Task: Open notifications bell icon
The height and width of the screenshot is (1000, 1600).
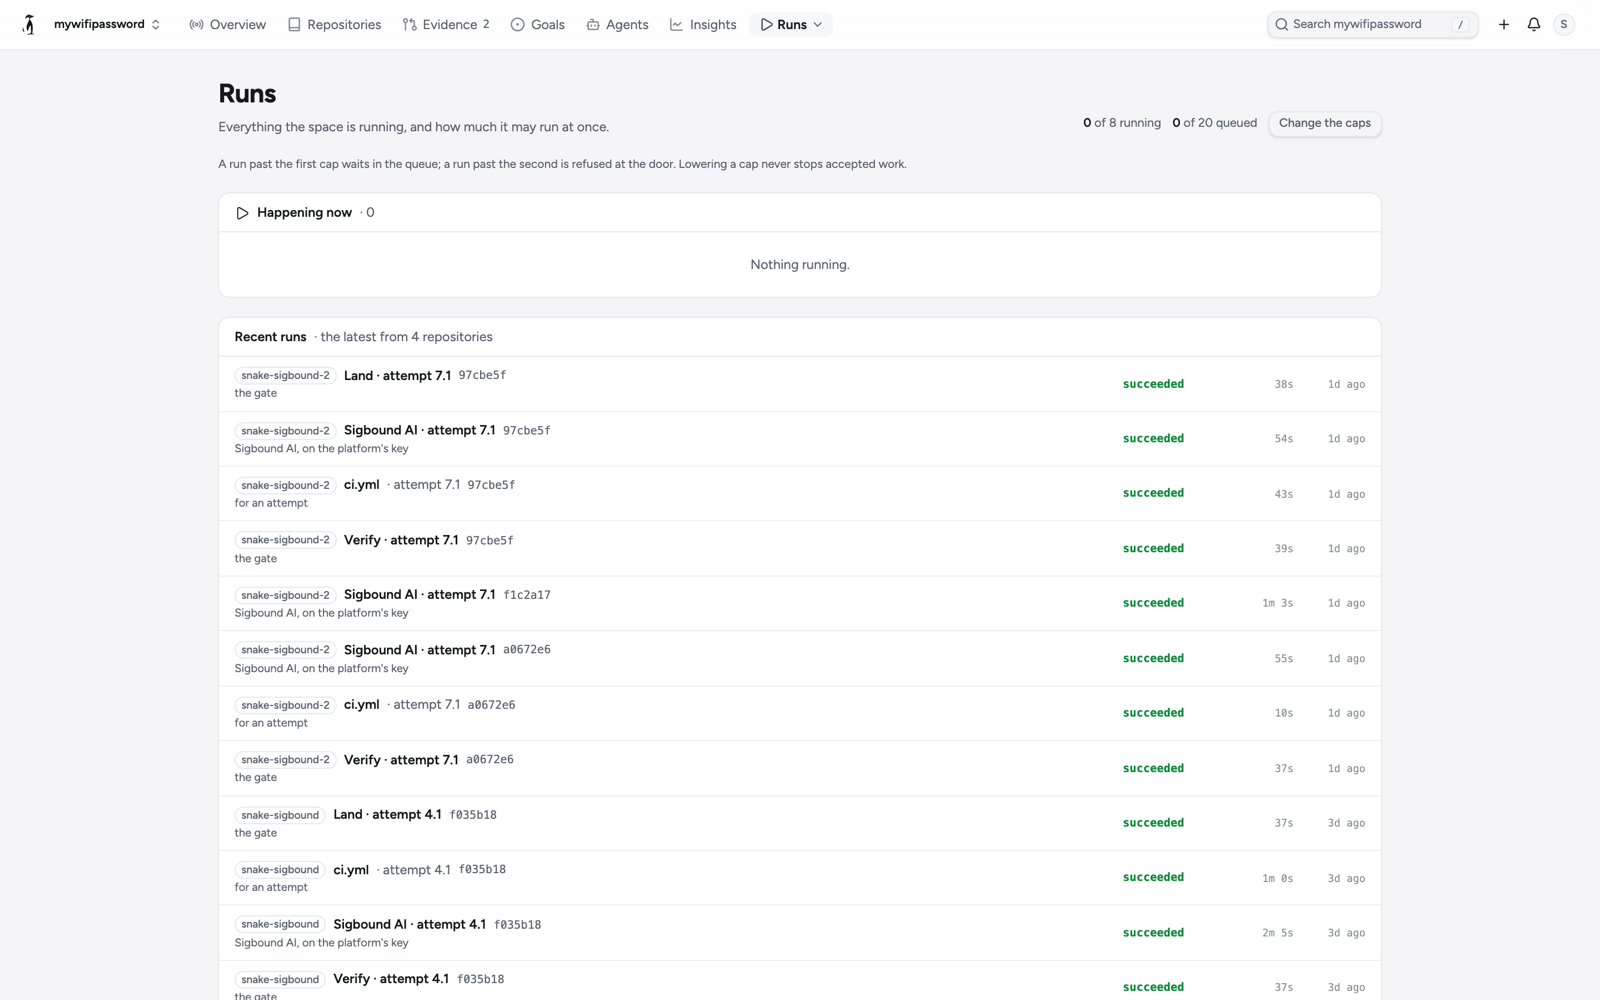Action: [x=1533, y=24]
